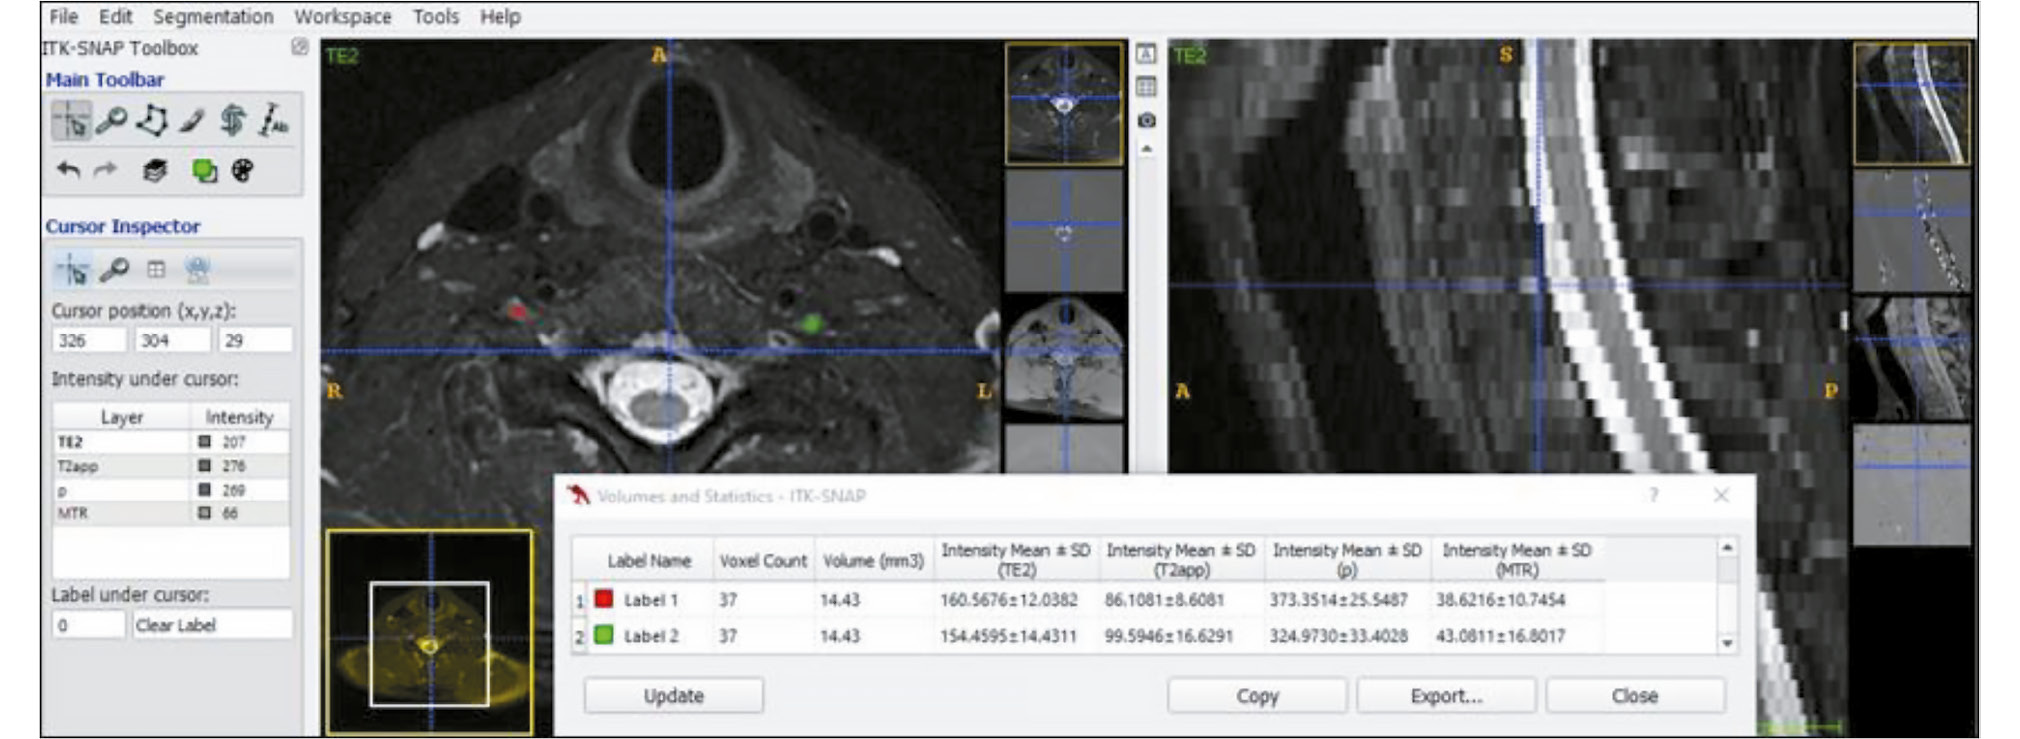2020x739 pixels.
Task: Open the layer inspector stack icon
Action: coord(154,171)
